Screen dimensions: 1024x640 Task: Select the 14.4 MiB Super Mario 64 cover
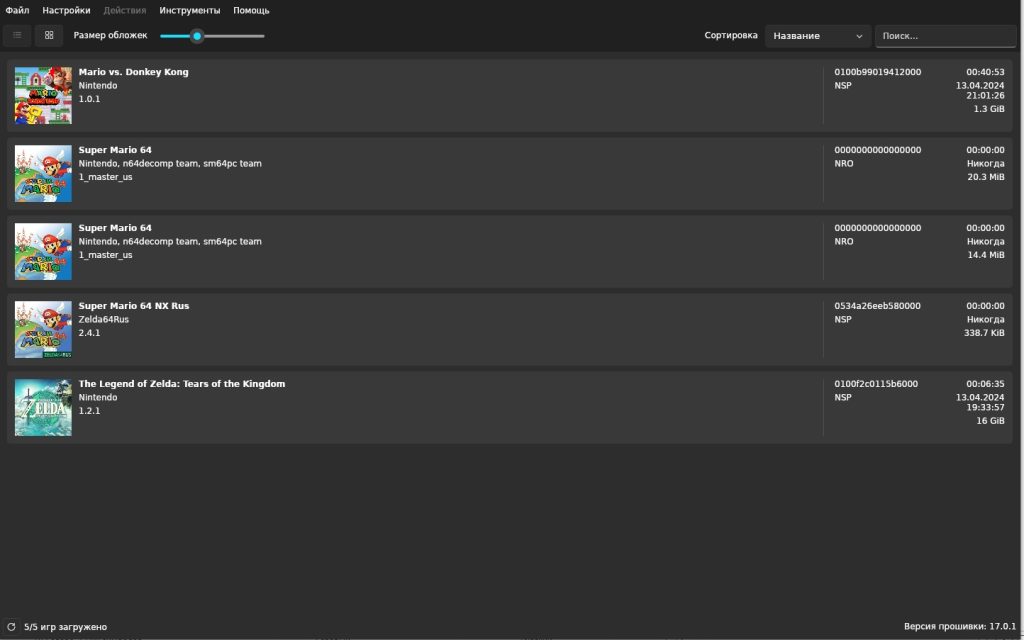pyautogui.click(x=43, y=251)
